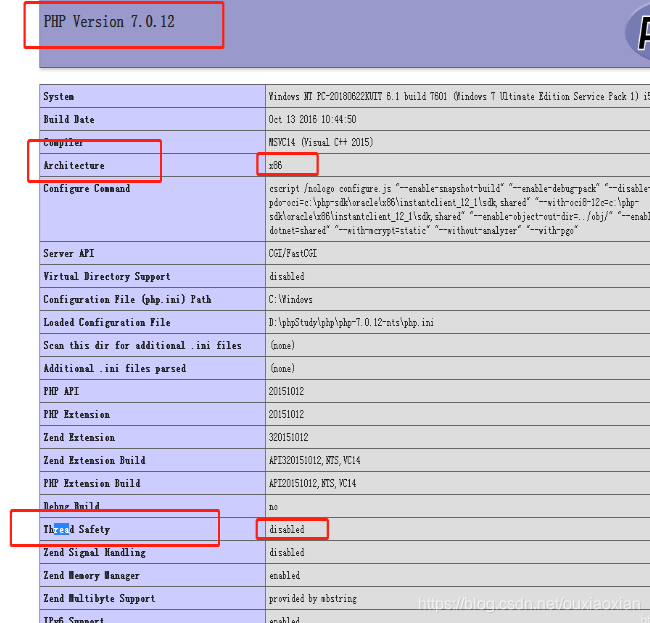Screen dimensions: 650x623
Task: Select the Server API label
Action: [x=69, y=253]
